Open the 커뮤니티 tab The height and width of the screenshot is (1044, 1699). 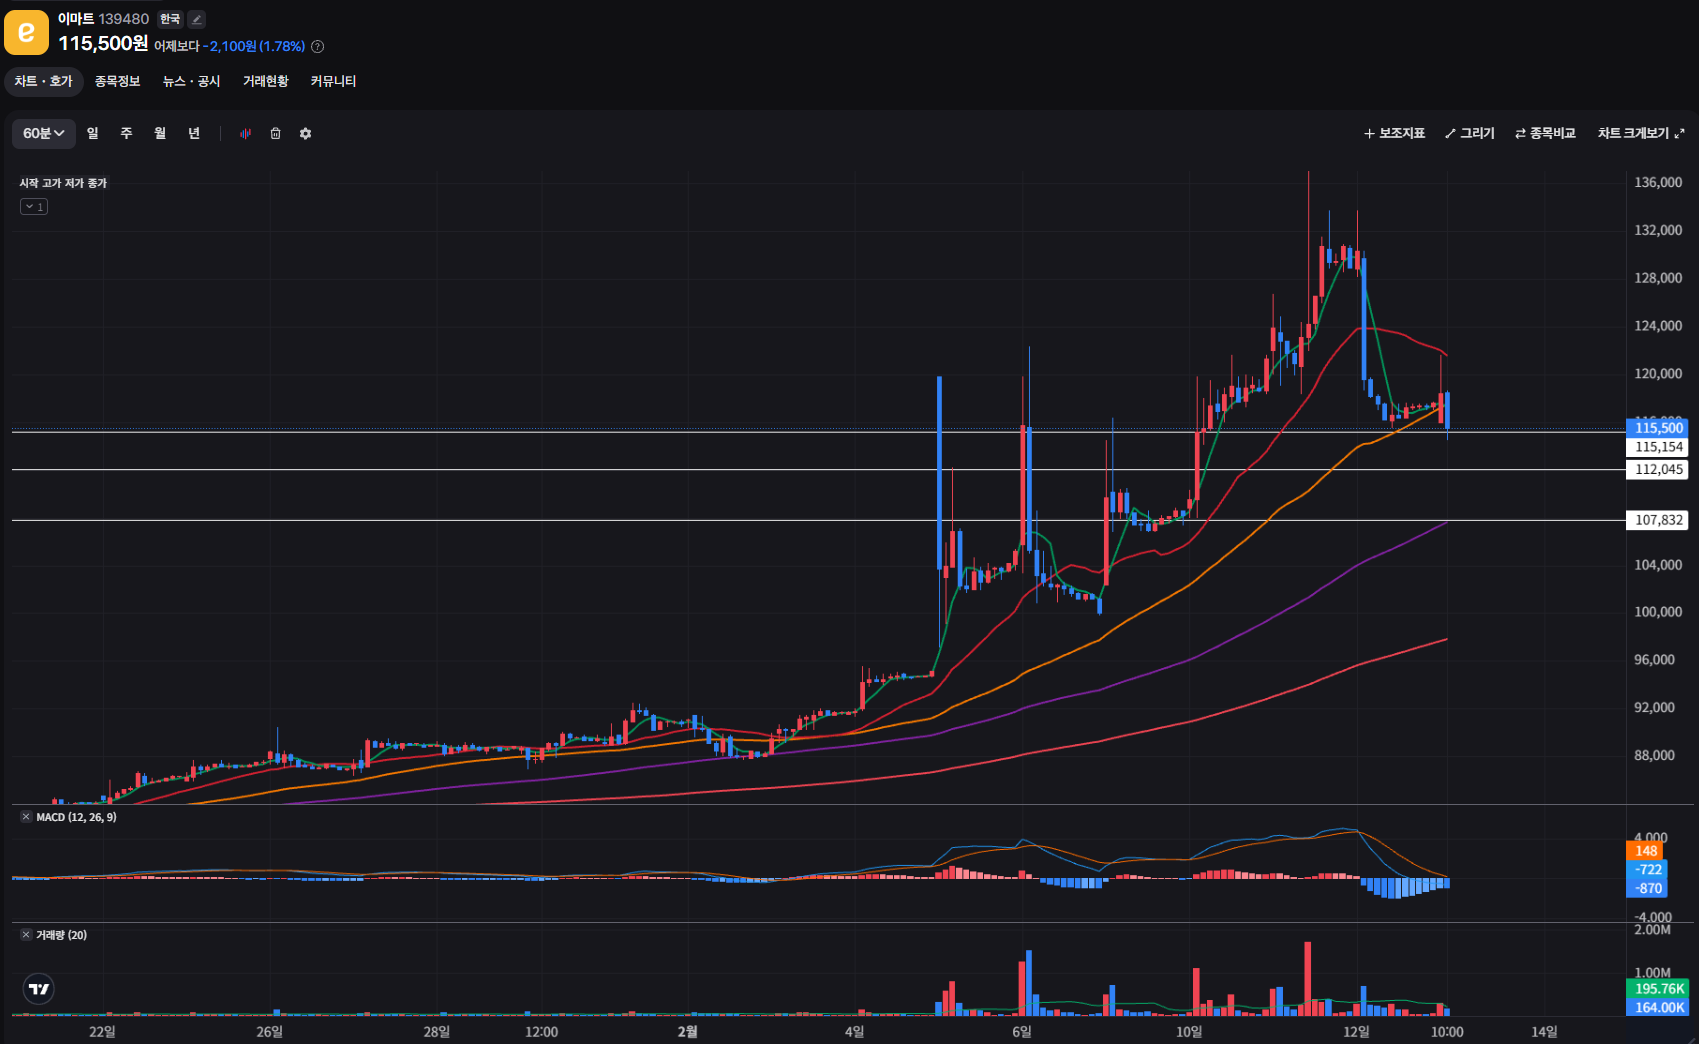[x=333, y=81]
